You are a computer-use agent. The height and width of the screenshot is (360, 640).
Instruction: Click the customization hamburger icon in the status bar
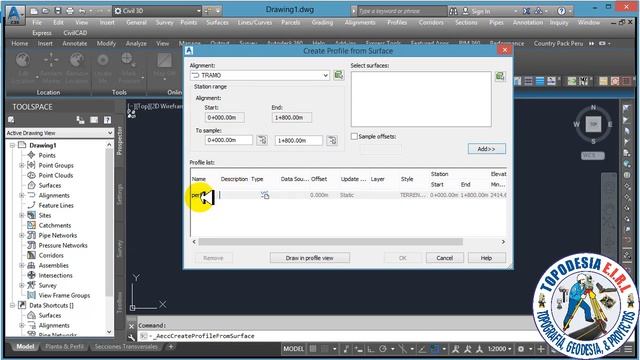[629, 349]
